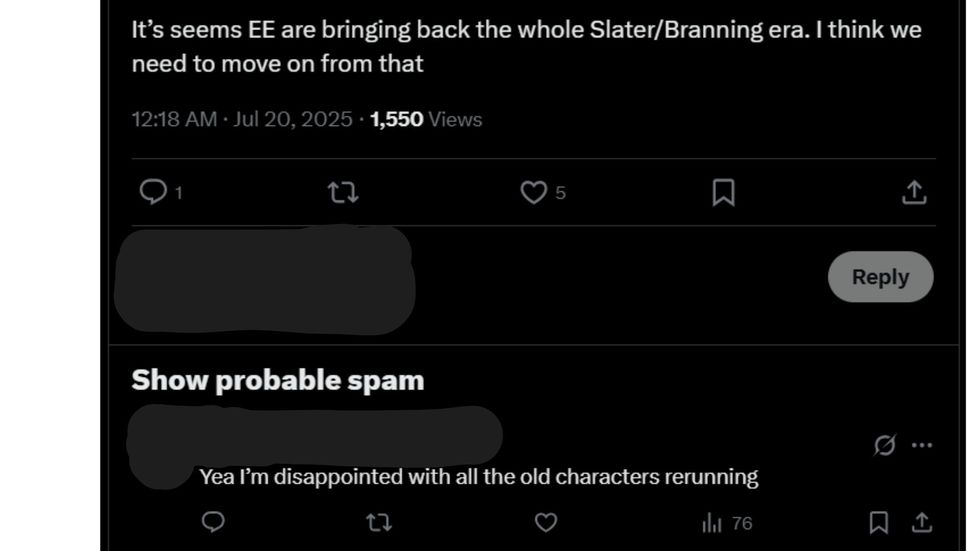Bookmark the main post
Screen dimensions: 980x551
pyautogui.click(x=723, y=192)
